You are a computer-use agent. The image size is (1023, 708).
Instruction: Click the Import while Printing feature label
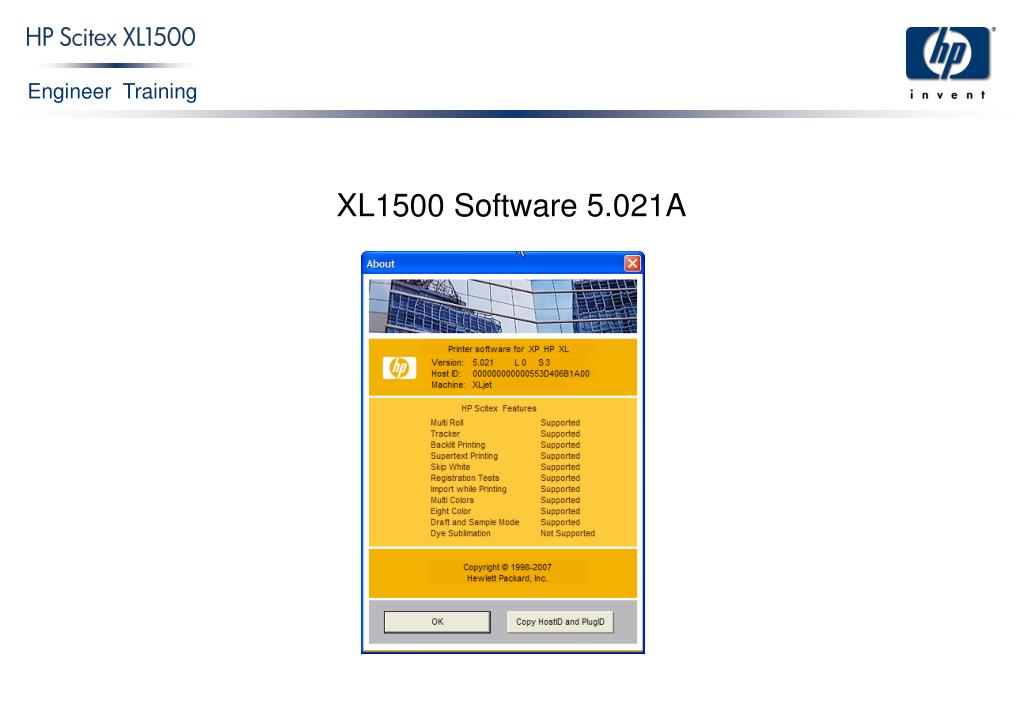click(468, 489)
